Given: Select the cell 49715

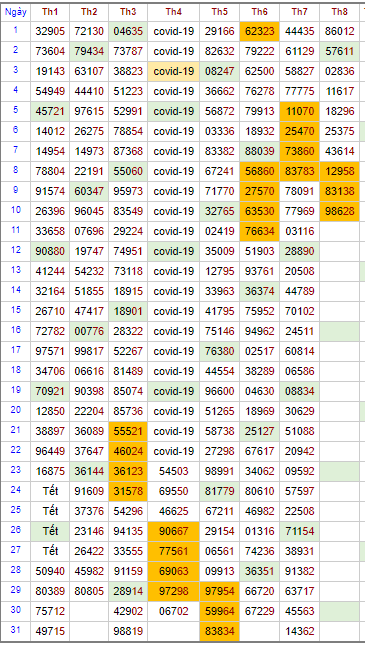Looking at the screenshot, I should (50, 630).
